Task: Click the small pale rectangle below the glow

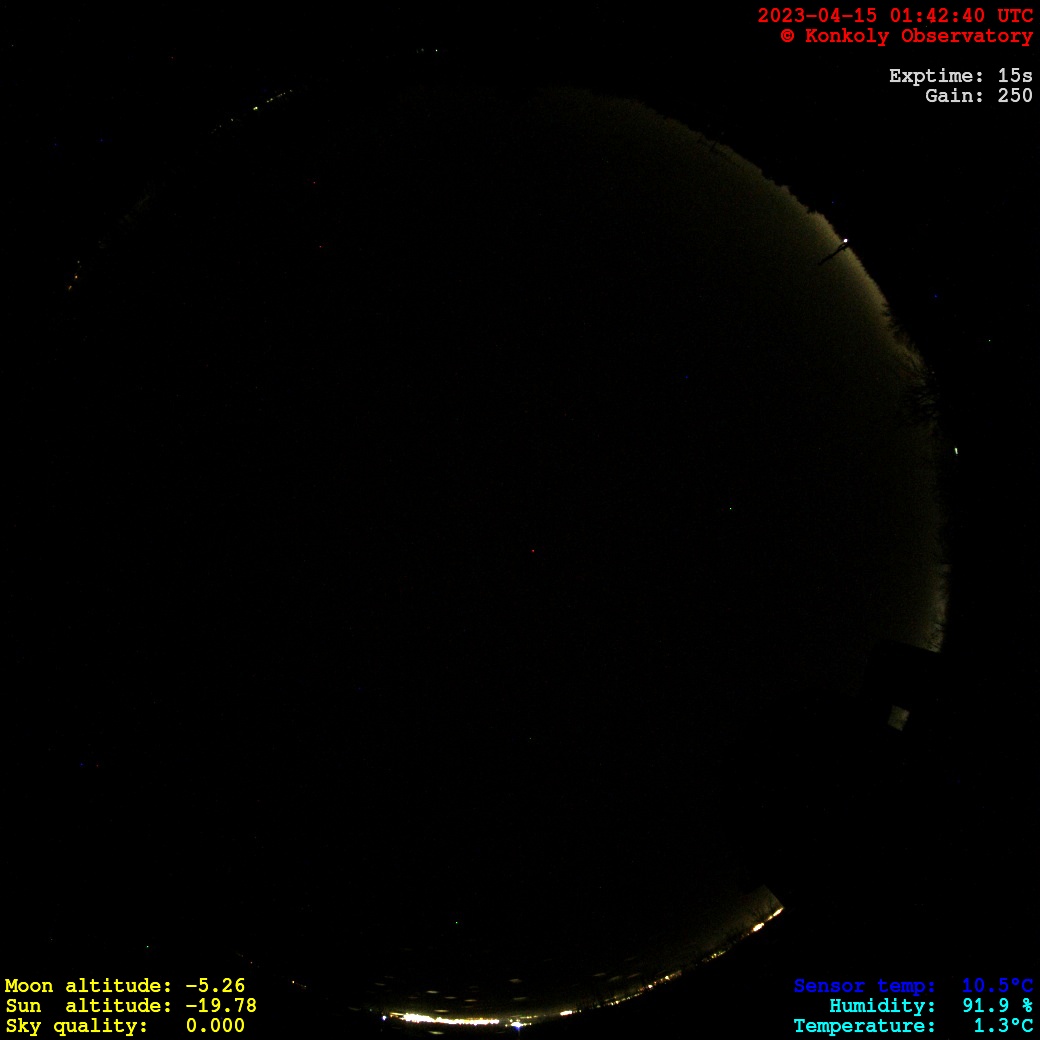Action: click(898, 716)
